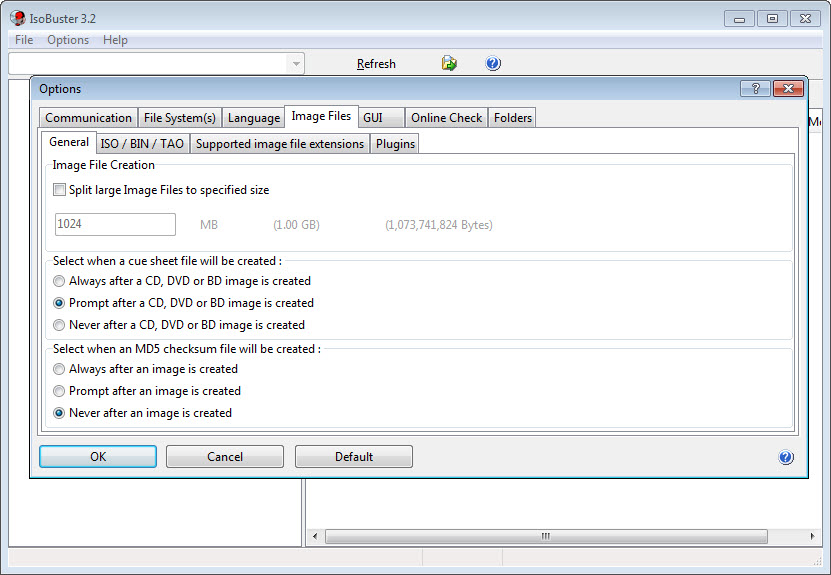Open the File menu

pyautogui.click(x=24, y=40)
